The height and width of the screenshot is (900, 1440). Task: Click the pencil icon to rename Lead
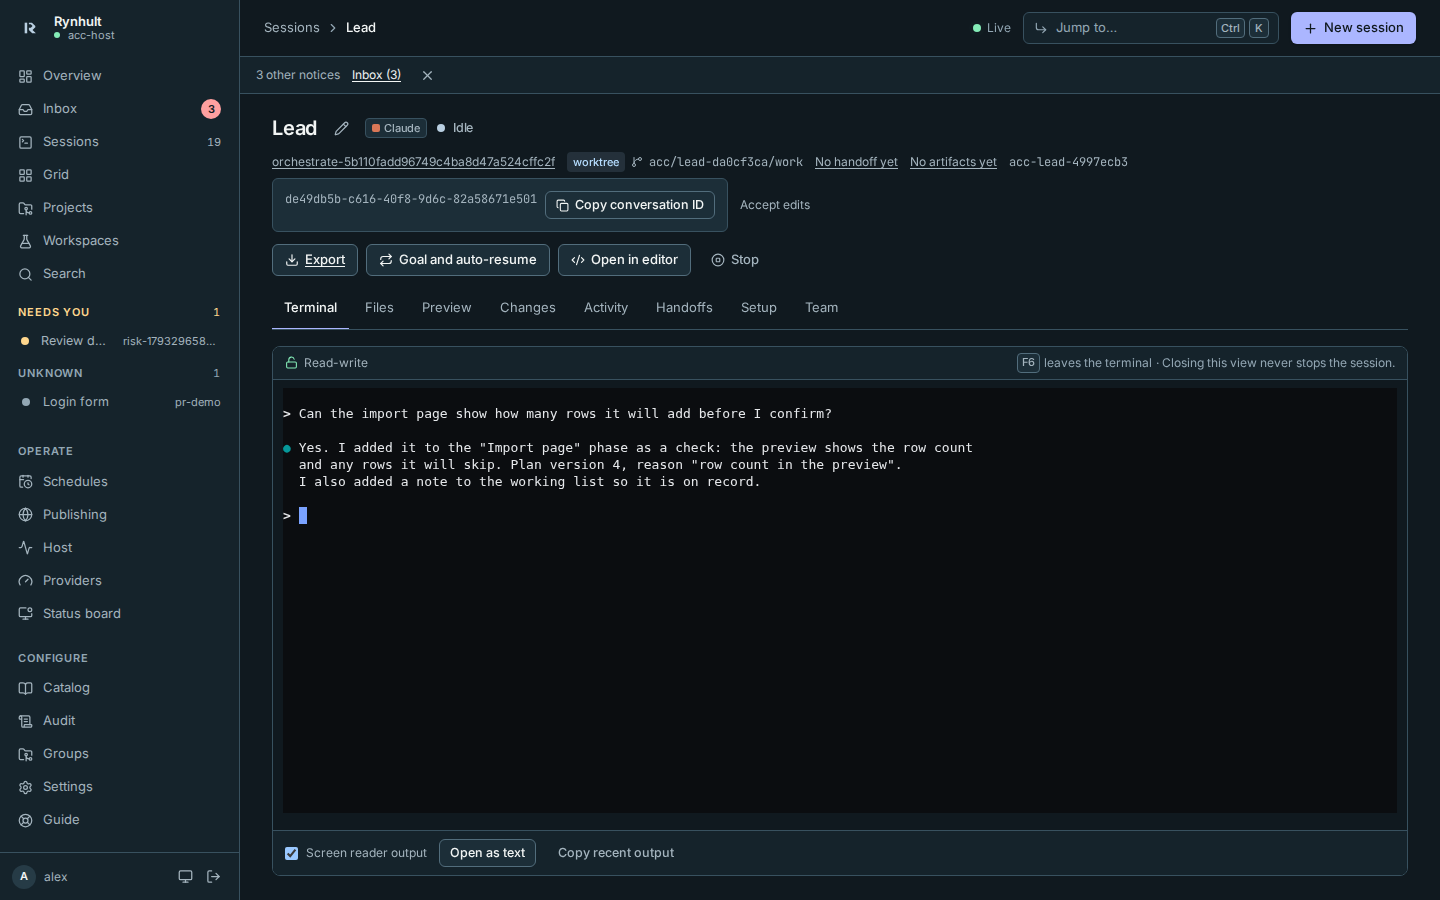click(342, 128)
